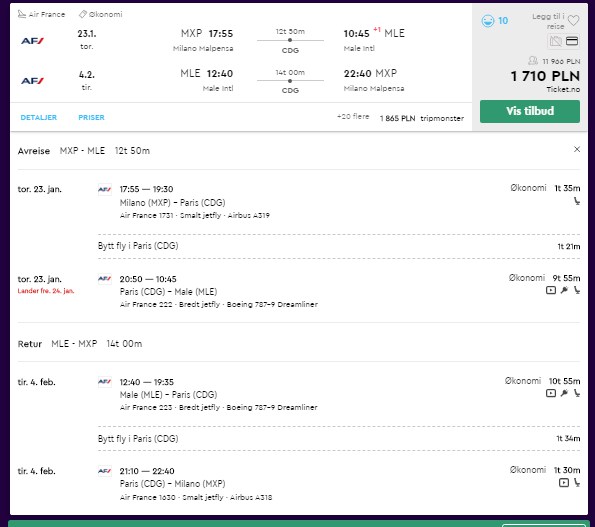Click Milano (MXP) – Paris (CDG) route text
Viewport: 595px width, 527px height.
(x=172, y=203)
